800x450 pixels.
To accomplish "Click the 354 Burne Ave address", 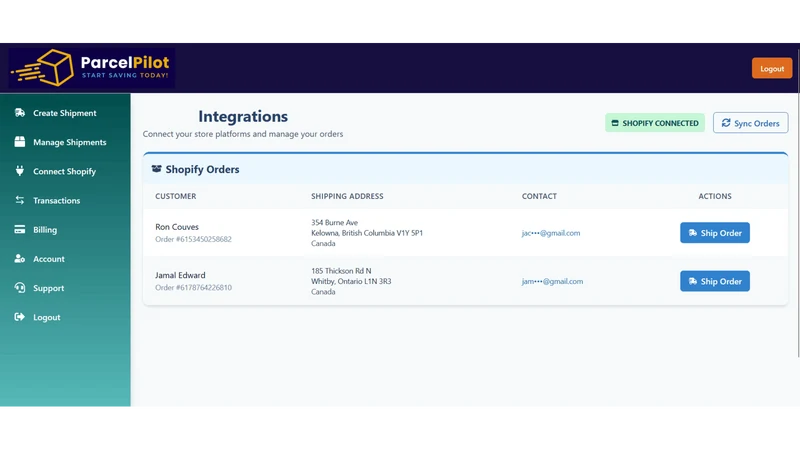I will coord(335,222).
